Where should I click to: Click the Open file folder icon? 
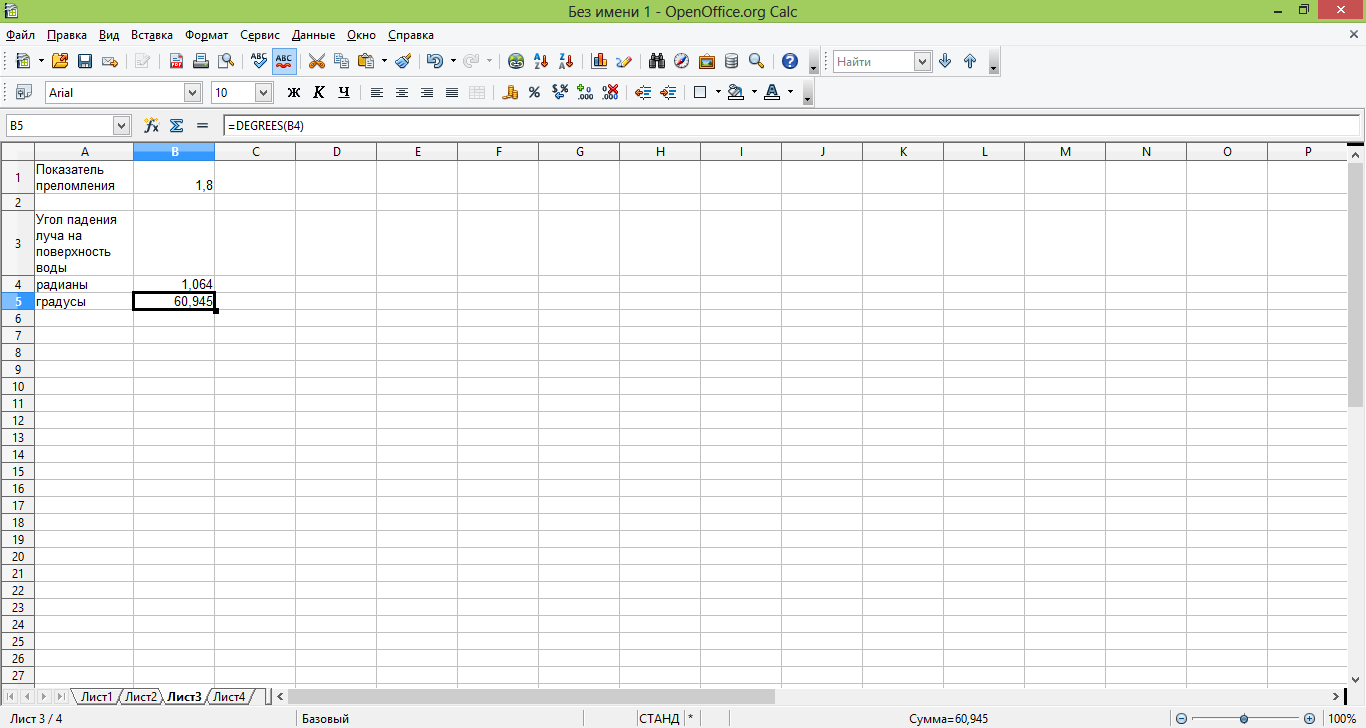click(x=60, y=61)
